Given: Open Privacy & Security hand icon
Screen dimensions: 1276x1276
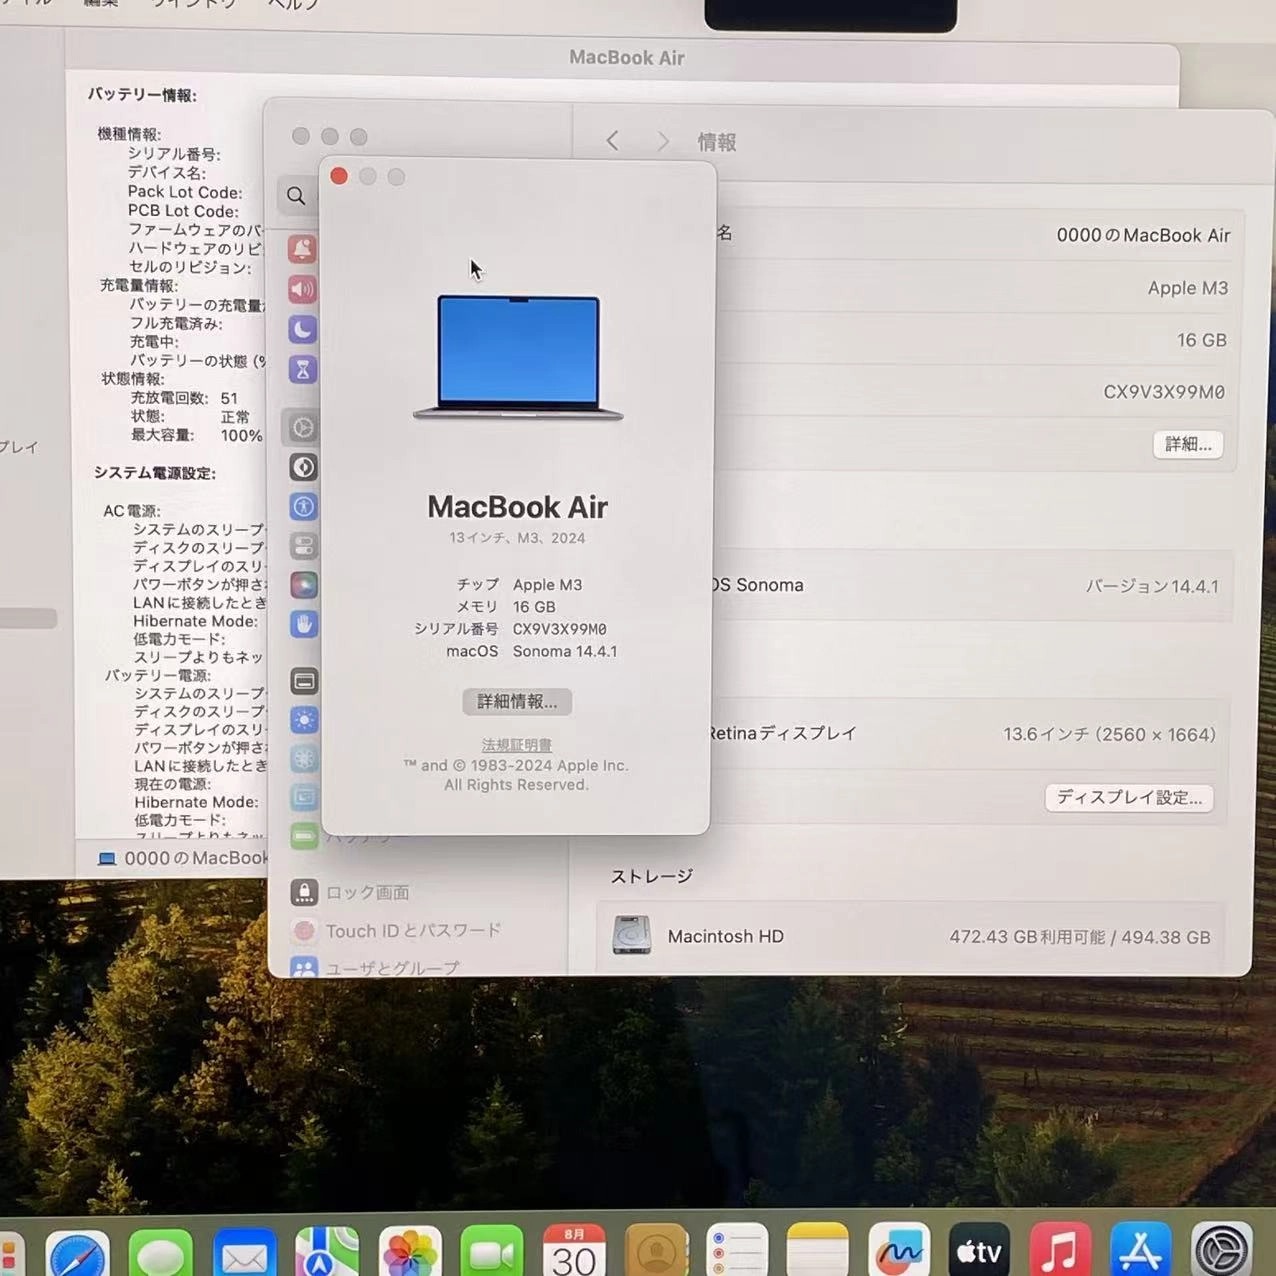Looking at the screenshot, I should 304,624.
